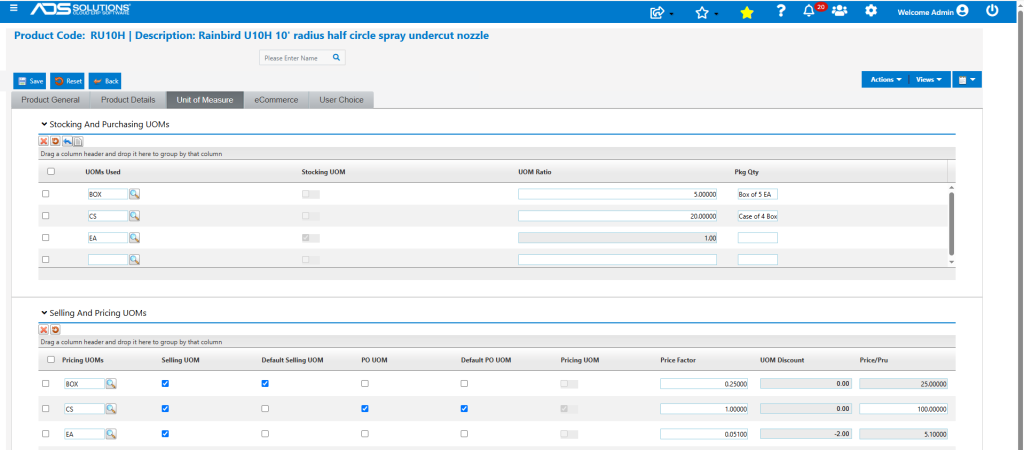Click the search icon in name field

(336, 57)
